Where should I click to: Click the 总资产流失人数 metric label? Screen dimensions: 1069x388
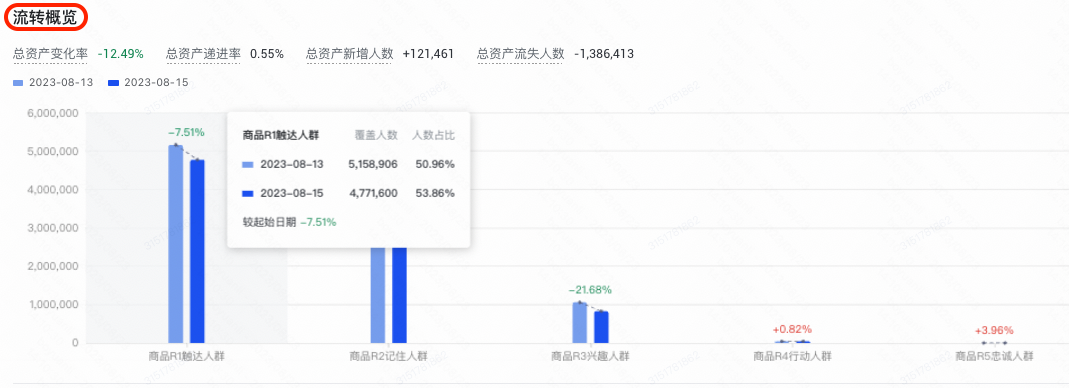pos(521,54)
